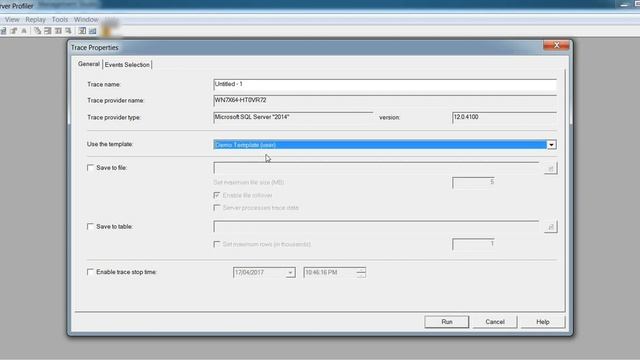Click the Trace provider type field
The width and height of the screenshot is (640, 360).
[x=293, y=118]
